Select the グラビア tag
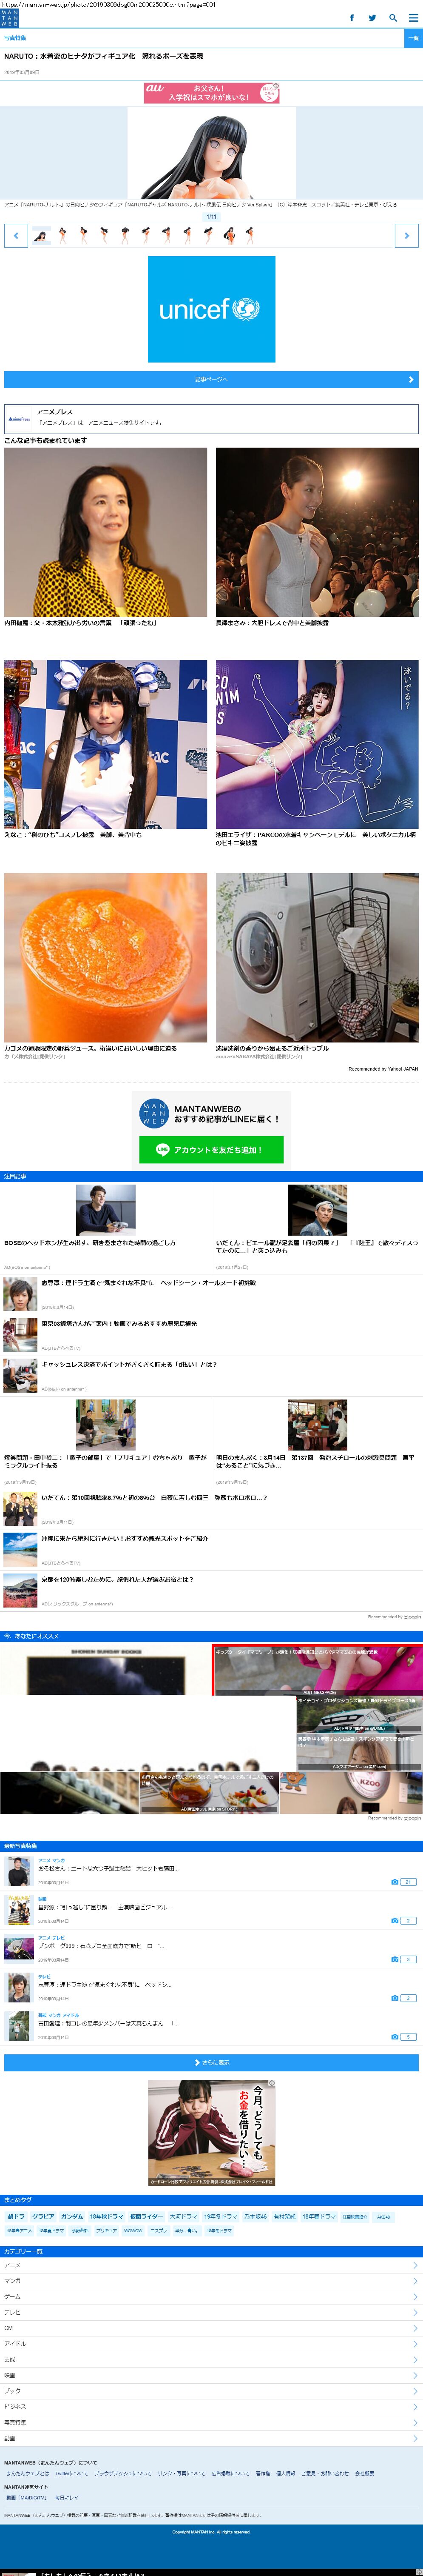 (x=43, y=2217)
